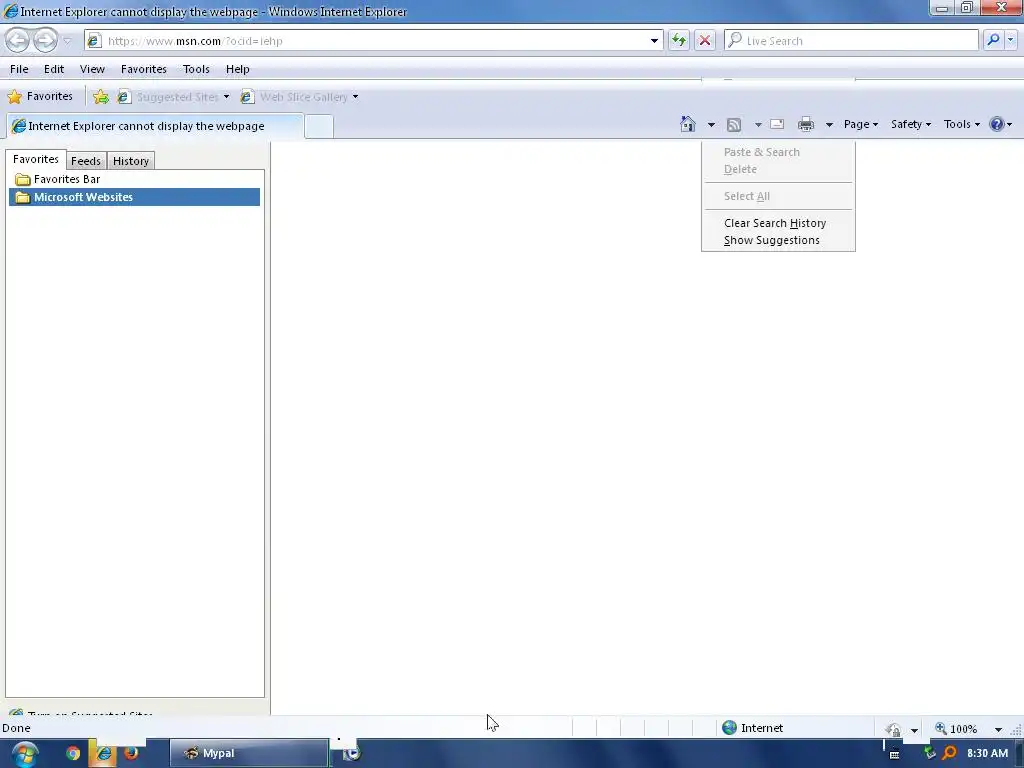Expand the Print options dropdown arrow
1024x768 pixels.
pos(829,125)
